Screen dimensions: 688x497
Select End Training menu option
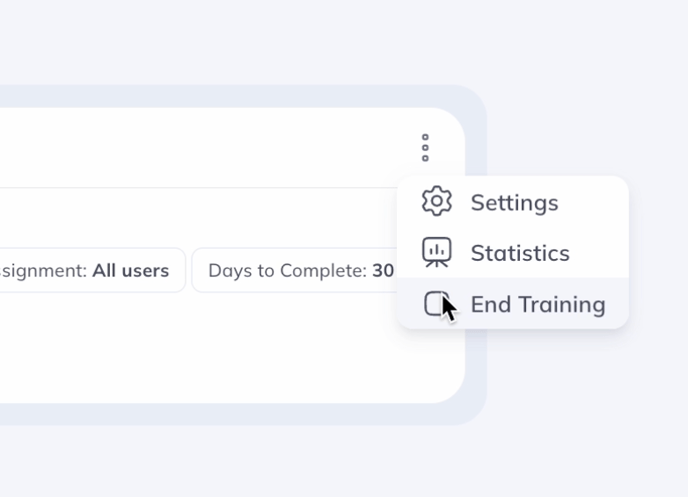[512, 304]
